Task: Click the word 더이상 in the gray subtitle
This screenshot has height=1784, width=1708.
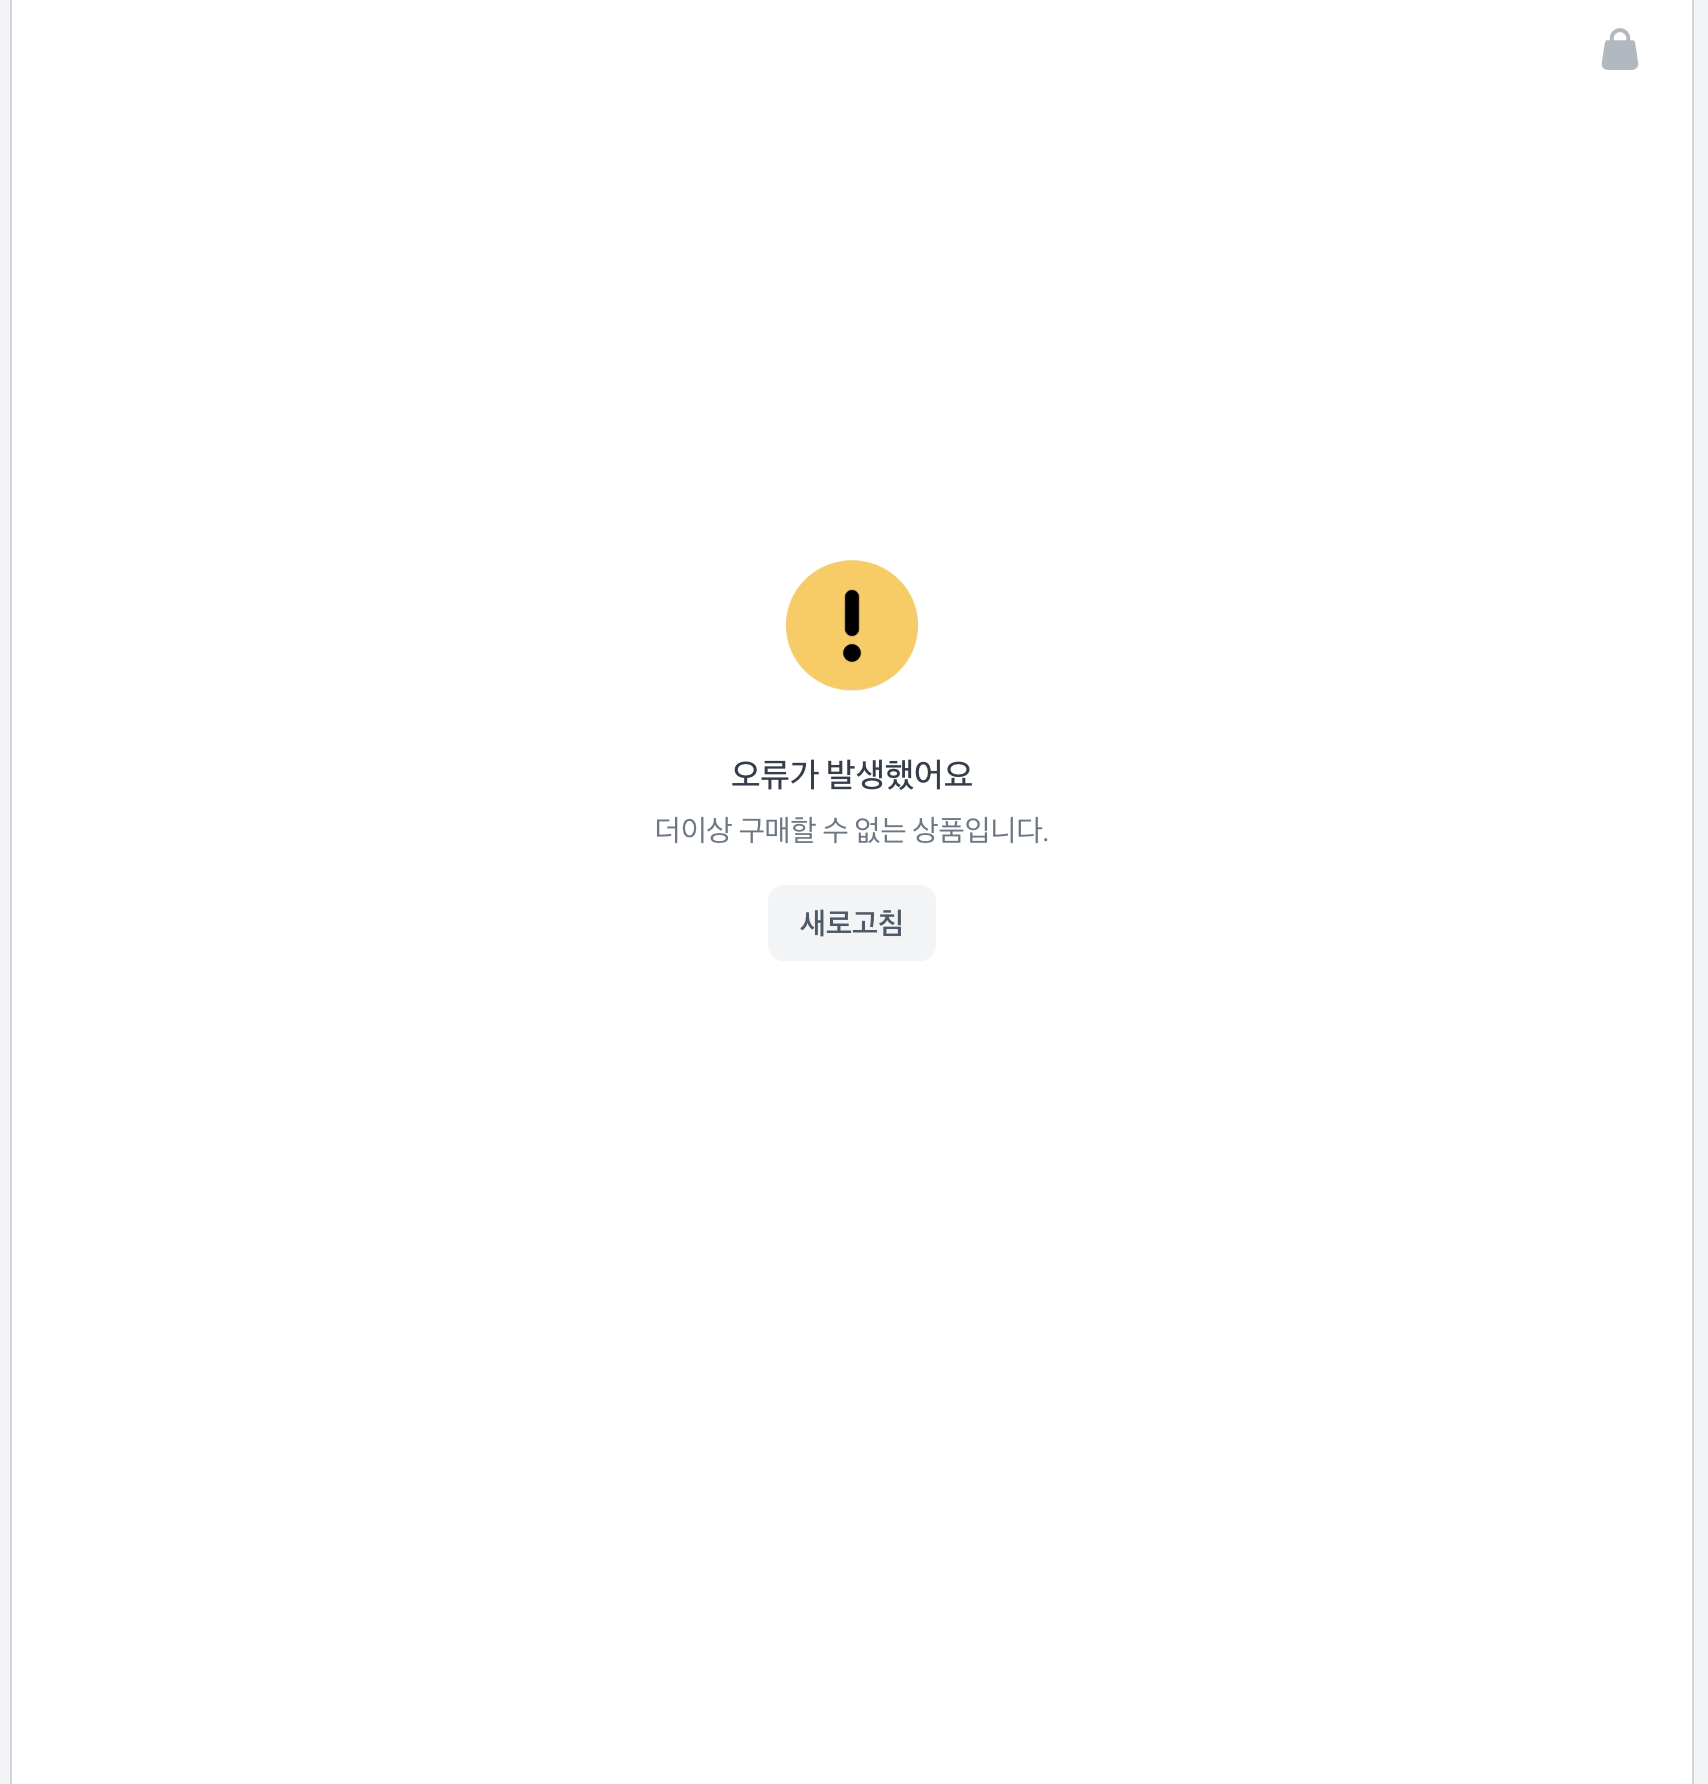Action: tap(693, 829)
